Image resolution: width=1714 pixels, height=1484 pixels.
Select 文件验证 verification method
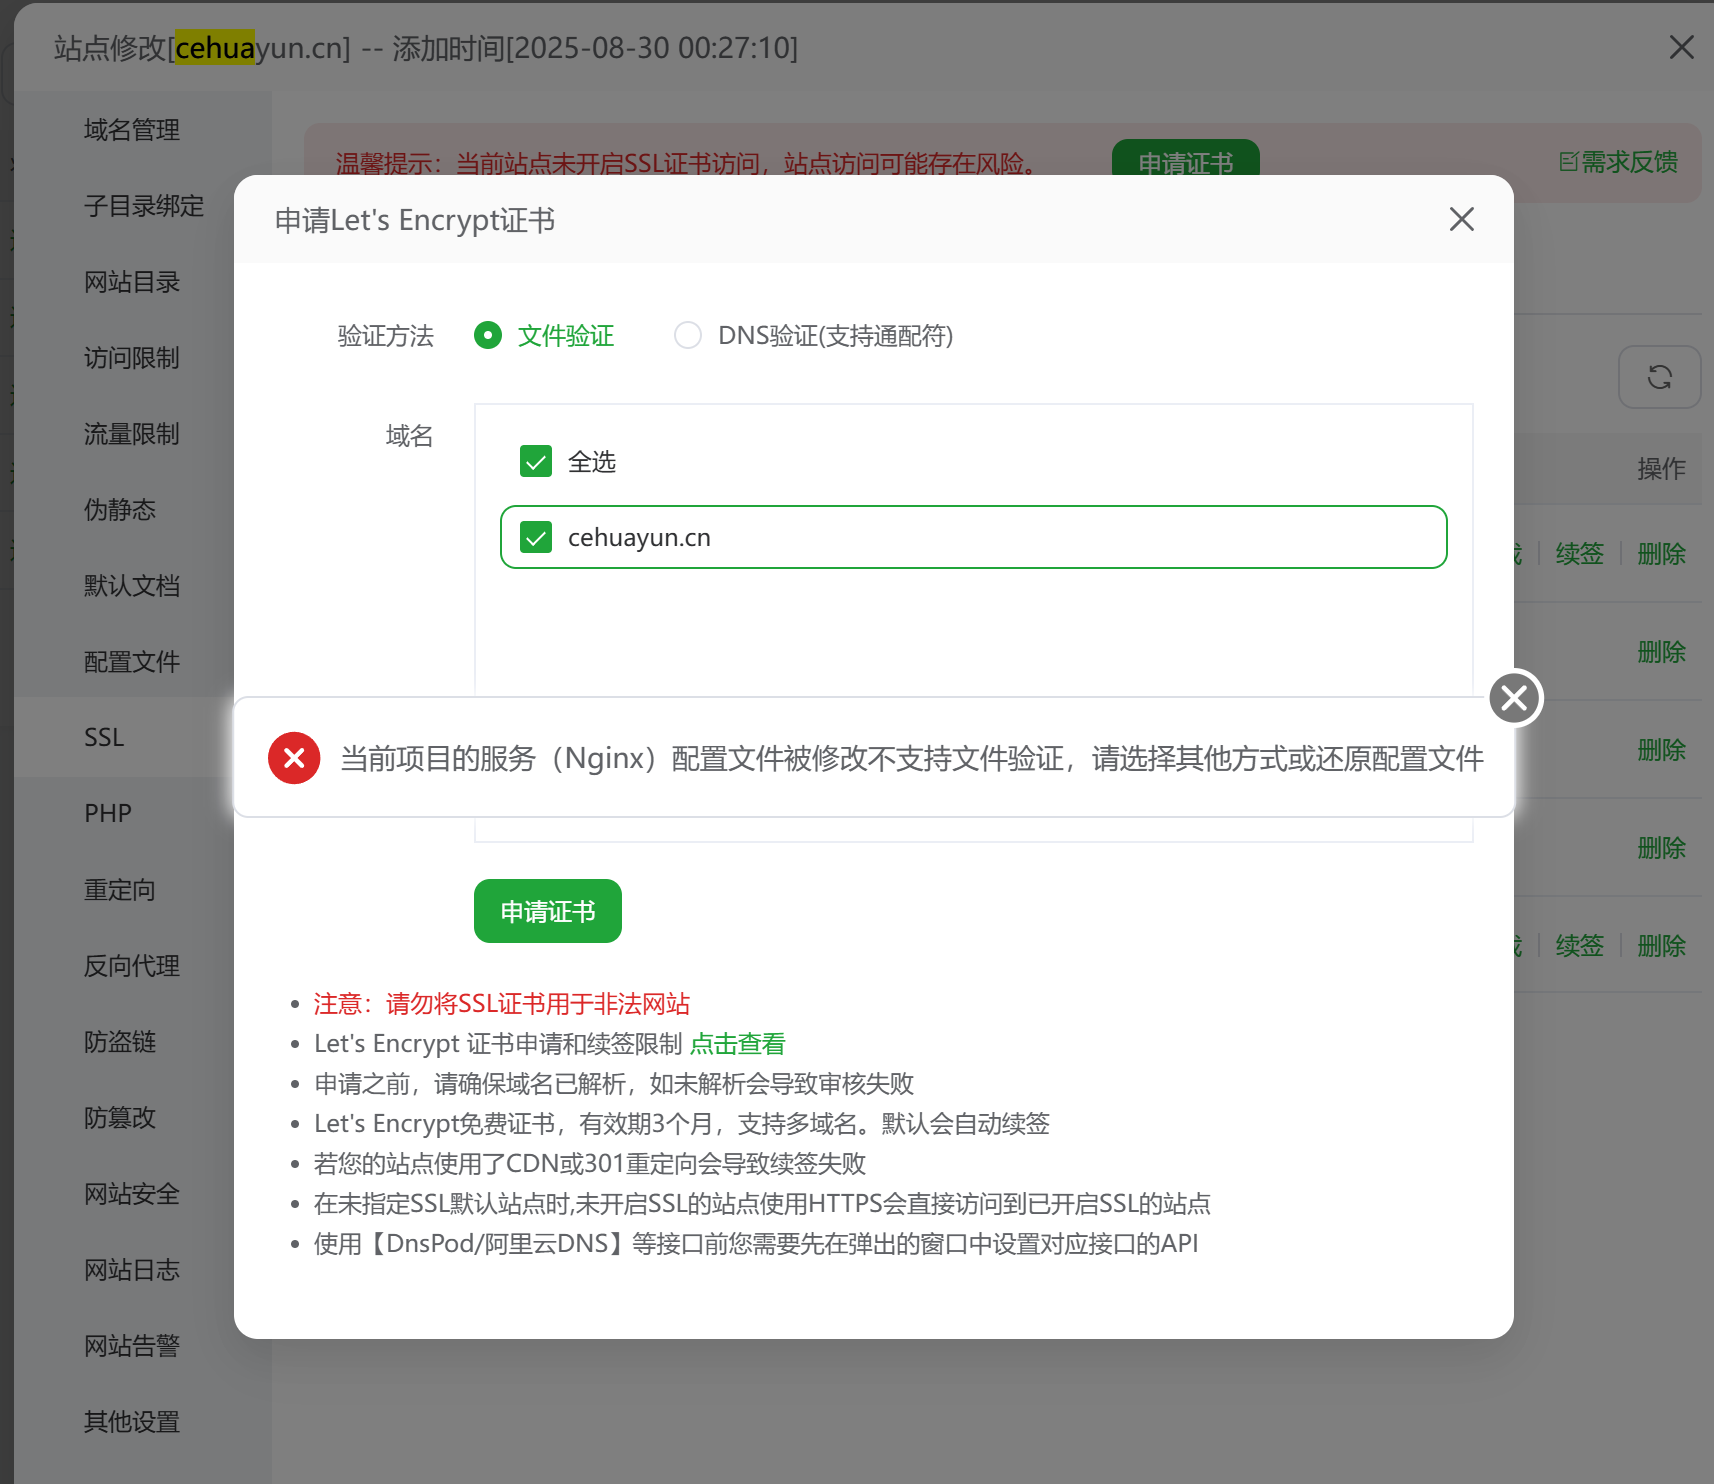tap(488, 336)
